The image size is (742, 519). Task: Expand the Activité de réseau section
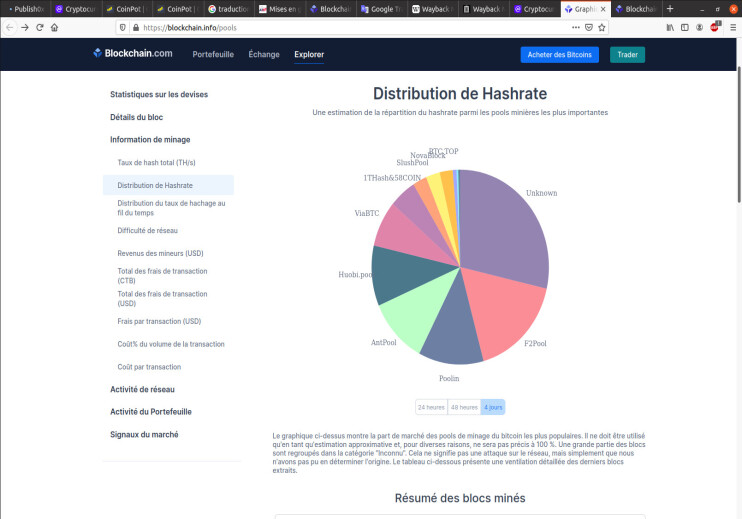click(142, 389)
